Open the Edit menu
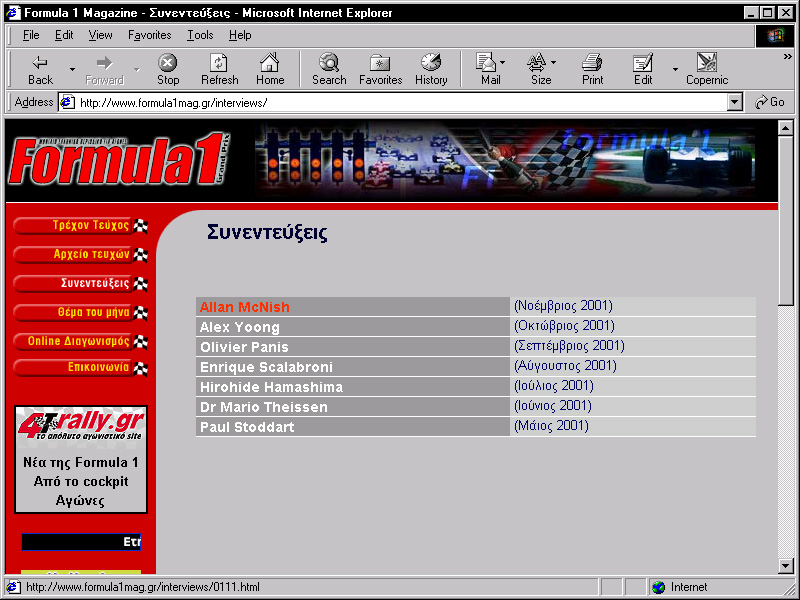 (64, 35)
